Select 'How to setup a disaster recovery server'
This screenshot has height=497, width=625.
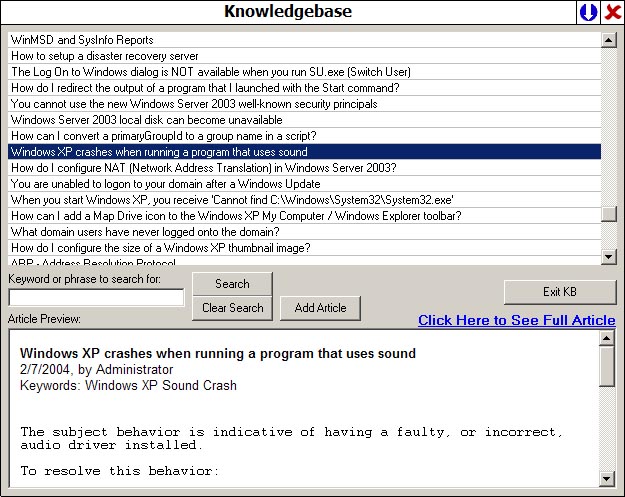pos(305,56)
